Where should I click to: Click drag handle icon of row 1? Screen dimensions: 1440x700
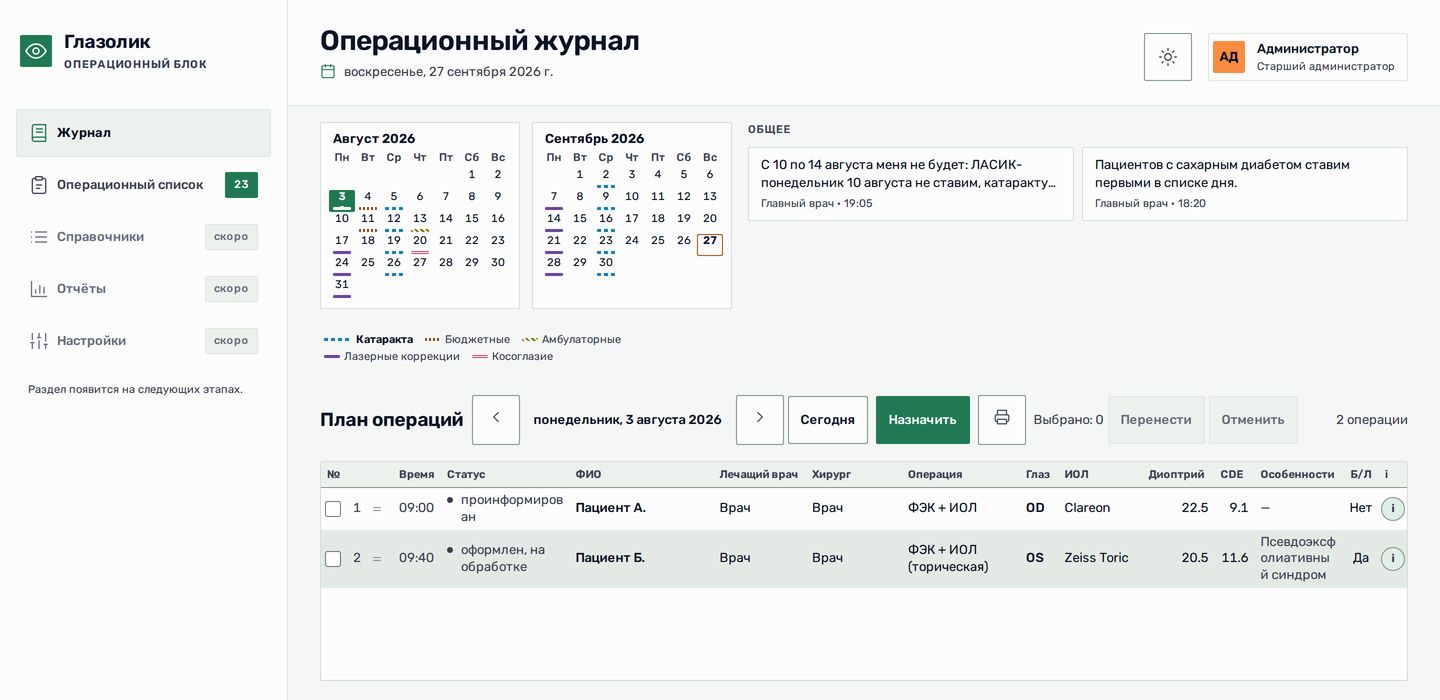click(x=377, y=508)
